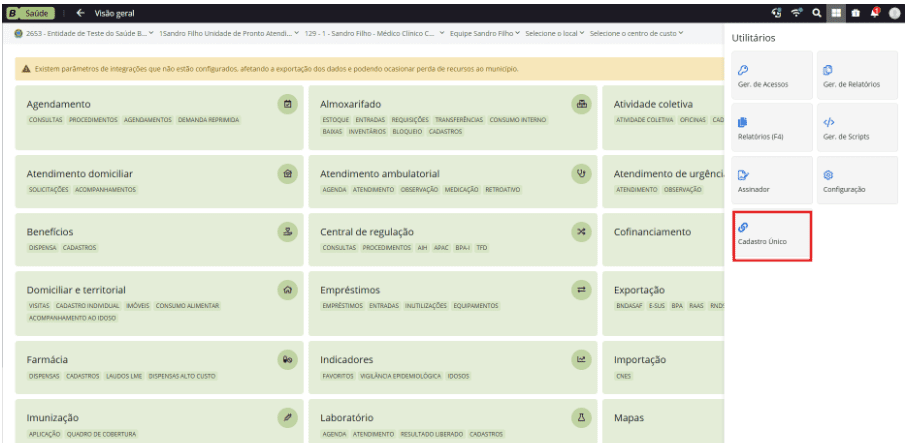This screenshot has height=446, width=907.
Task: Open the Configuração gear tile
Action: tap(857, 180)
